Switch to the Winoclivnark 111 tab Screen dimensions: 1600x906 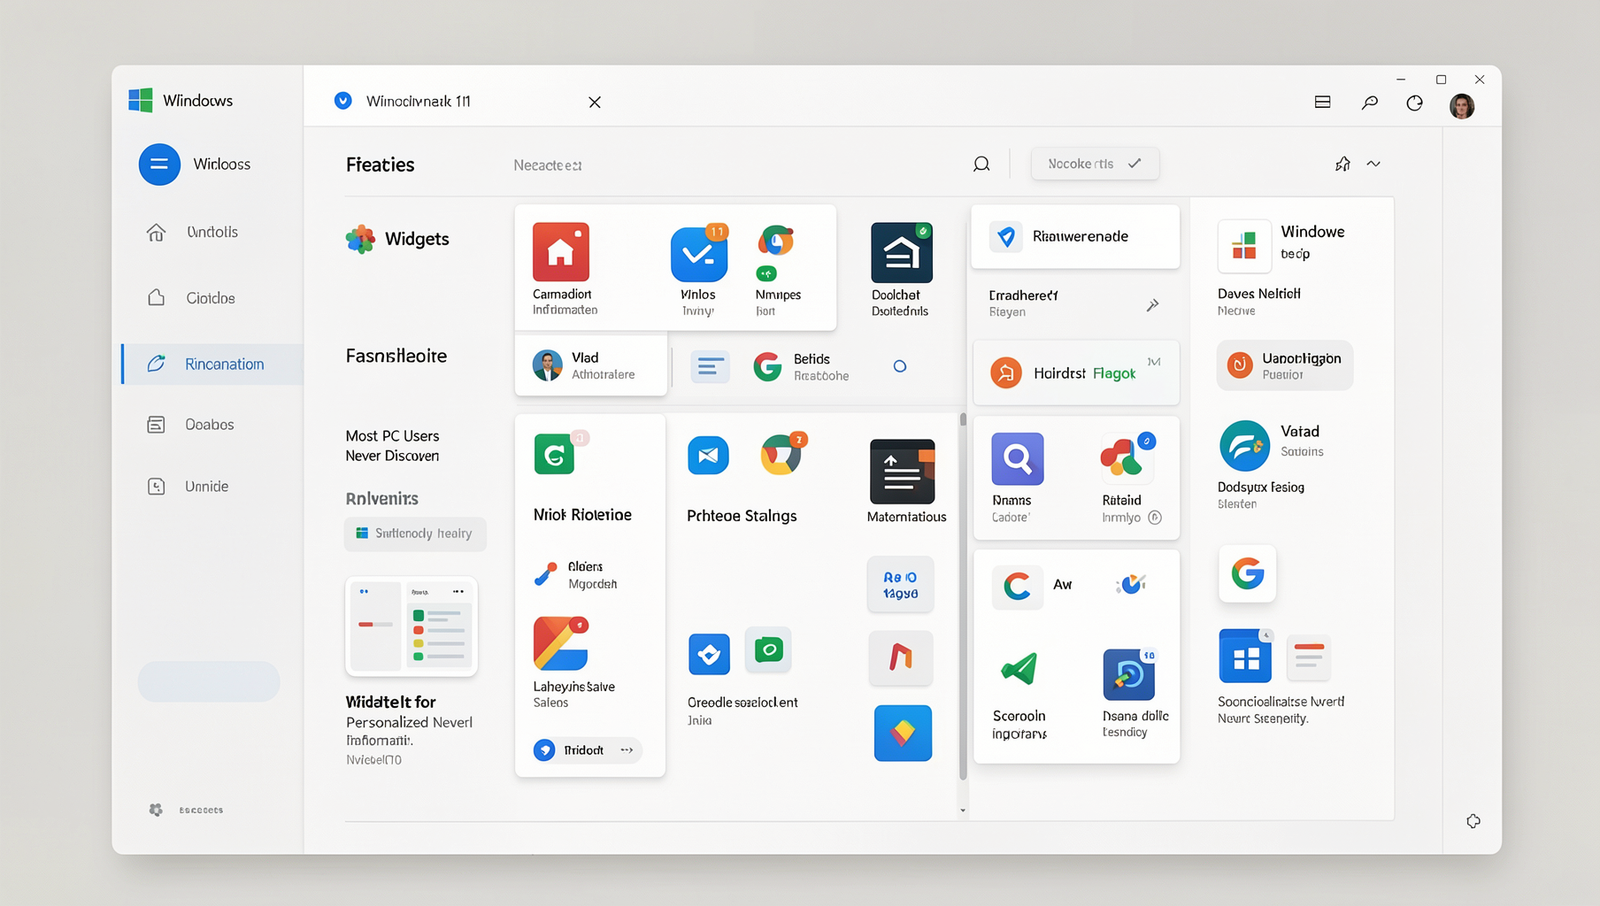pos(418,101)
